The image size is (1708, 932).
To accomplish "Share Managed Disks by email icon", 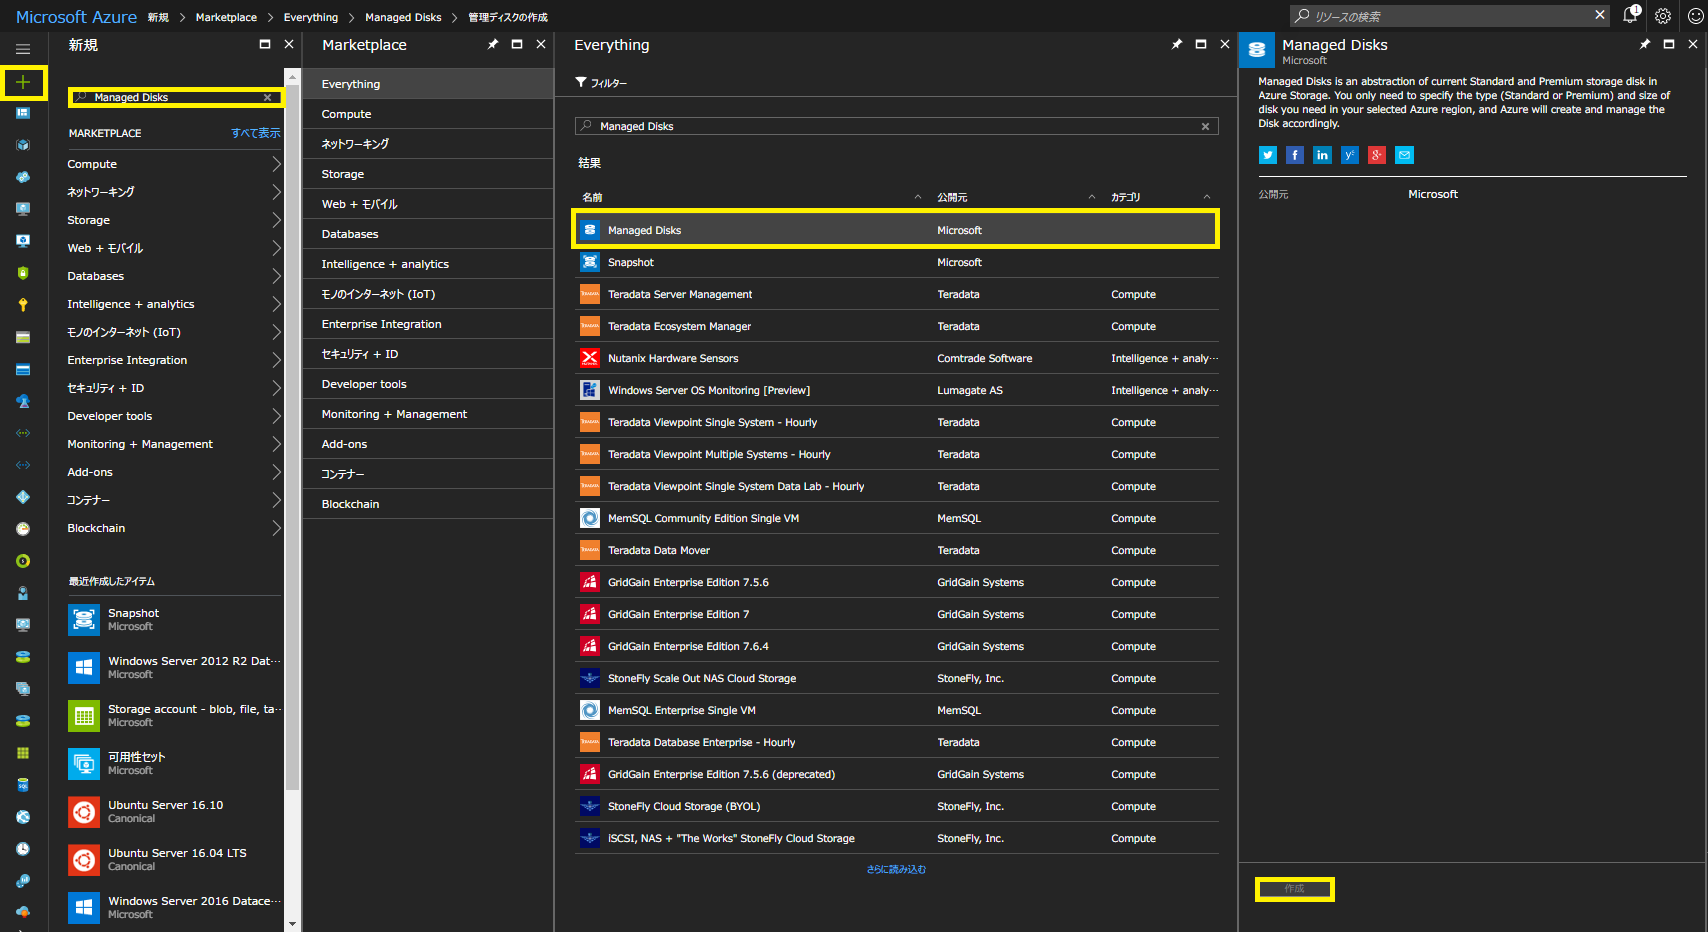I will click(x=1405, y=155).
